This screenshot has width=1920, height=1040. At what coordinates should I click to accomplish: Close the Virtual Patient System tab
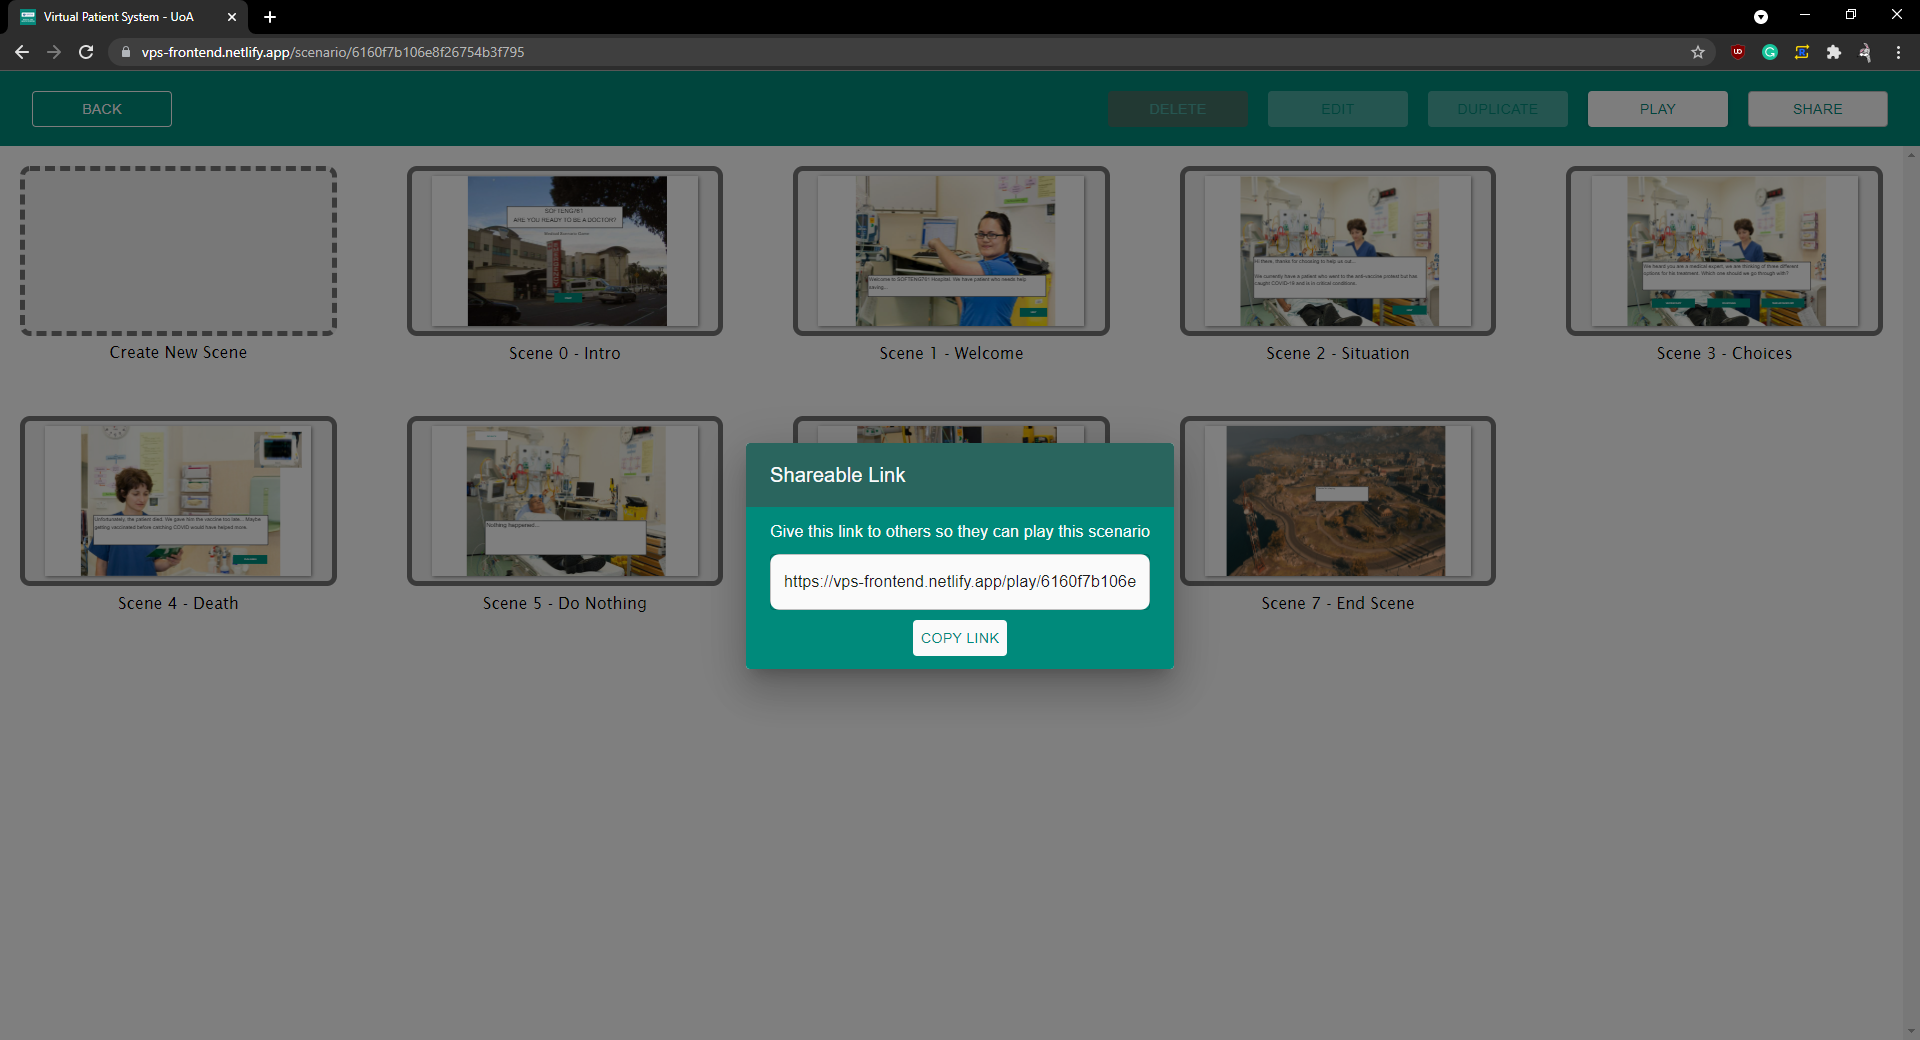tap(232, 17)
